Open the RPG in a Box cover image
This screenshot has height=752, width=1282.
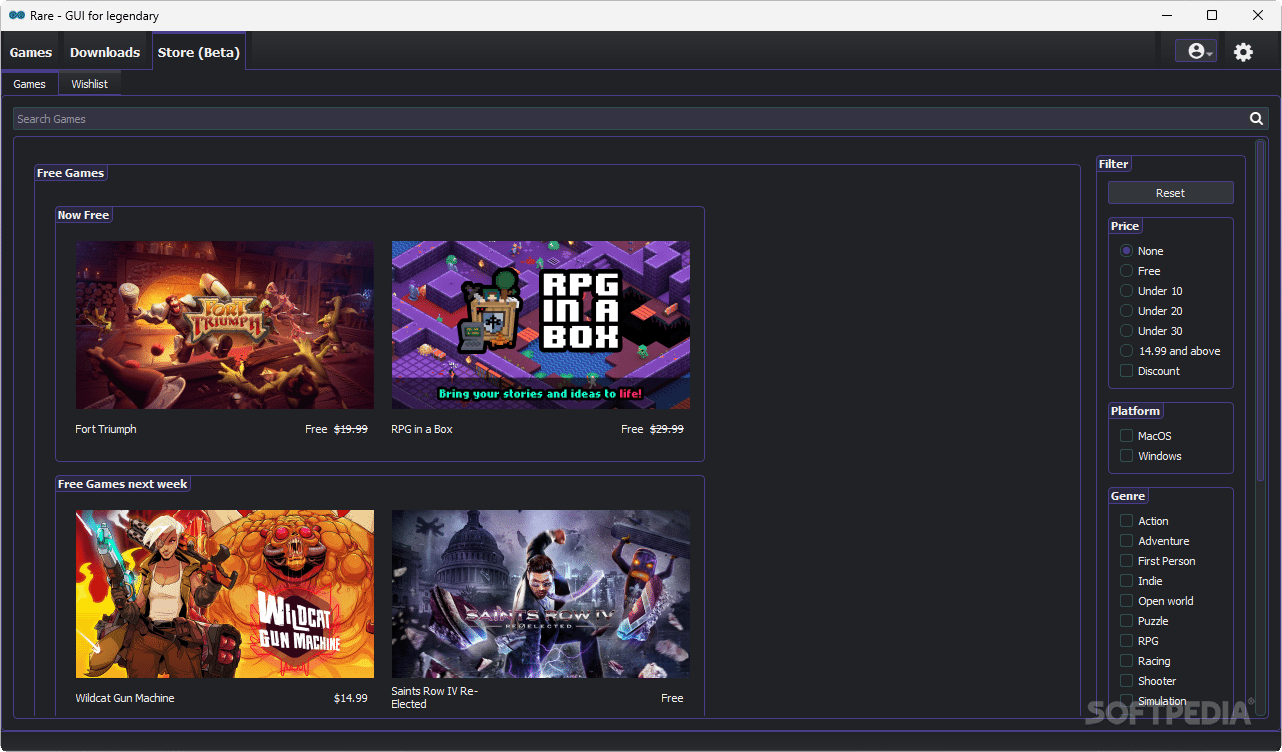point(541,325)
